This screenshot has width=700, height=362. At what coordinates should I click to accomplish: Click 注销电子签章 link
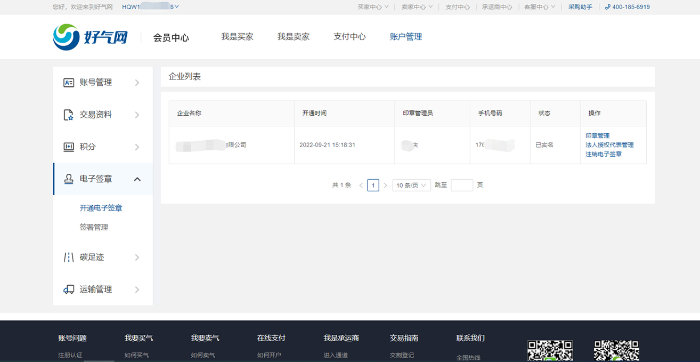coord(604,154)
